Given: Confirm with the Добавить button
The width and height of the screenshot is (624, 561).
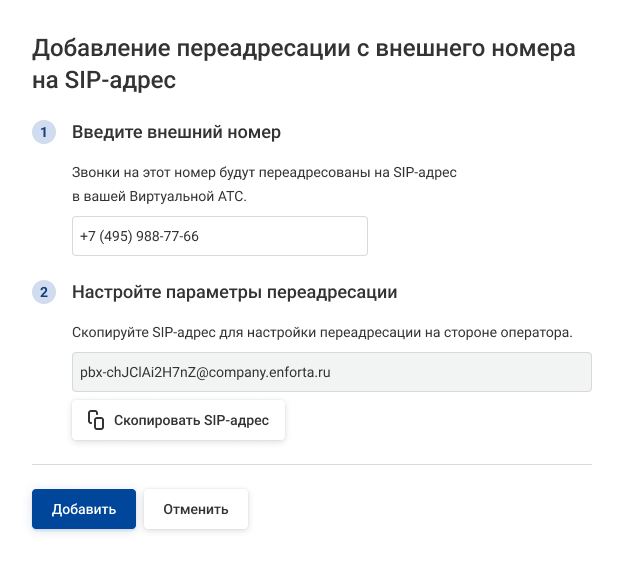Looking at the screenshot, I should coord(84,509).
